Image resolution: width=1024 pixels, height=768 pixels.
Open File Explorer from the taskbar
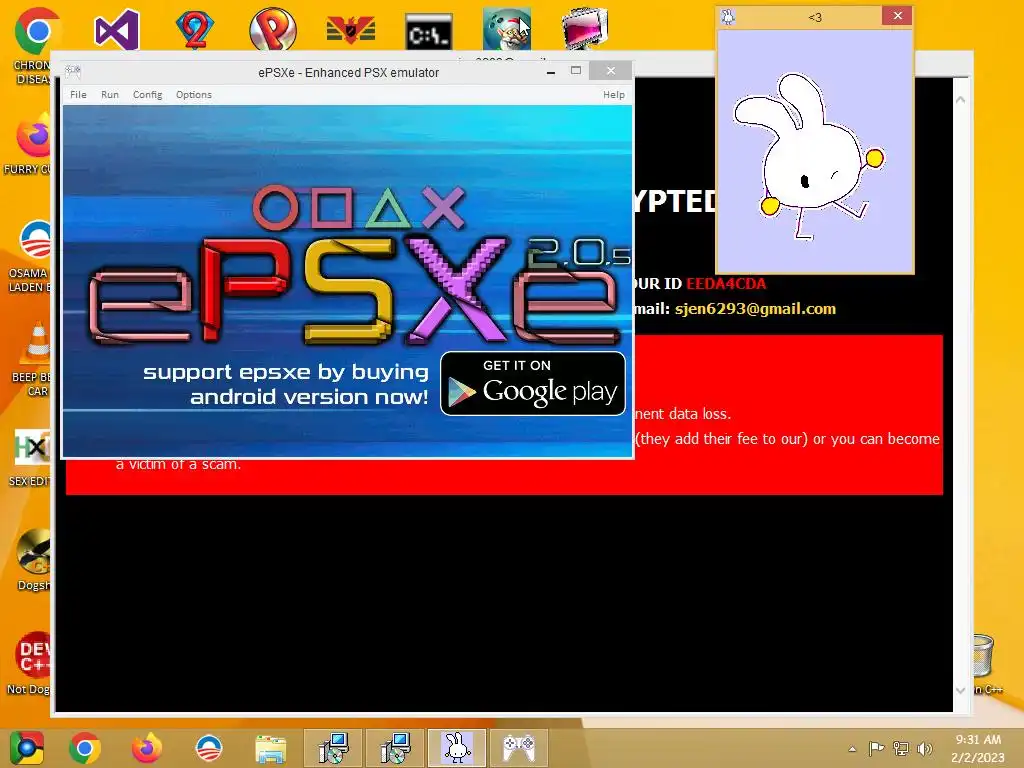click(271, 748)
